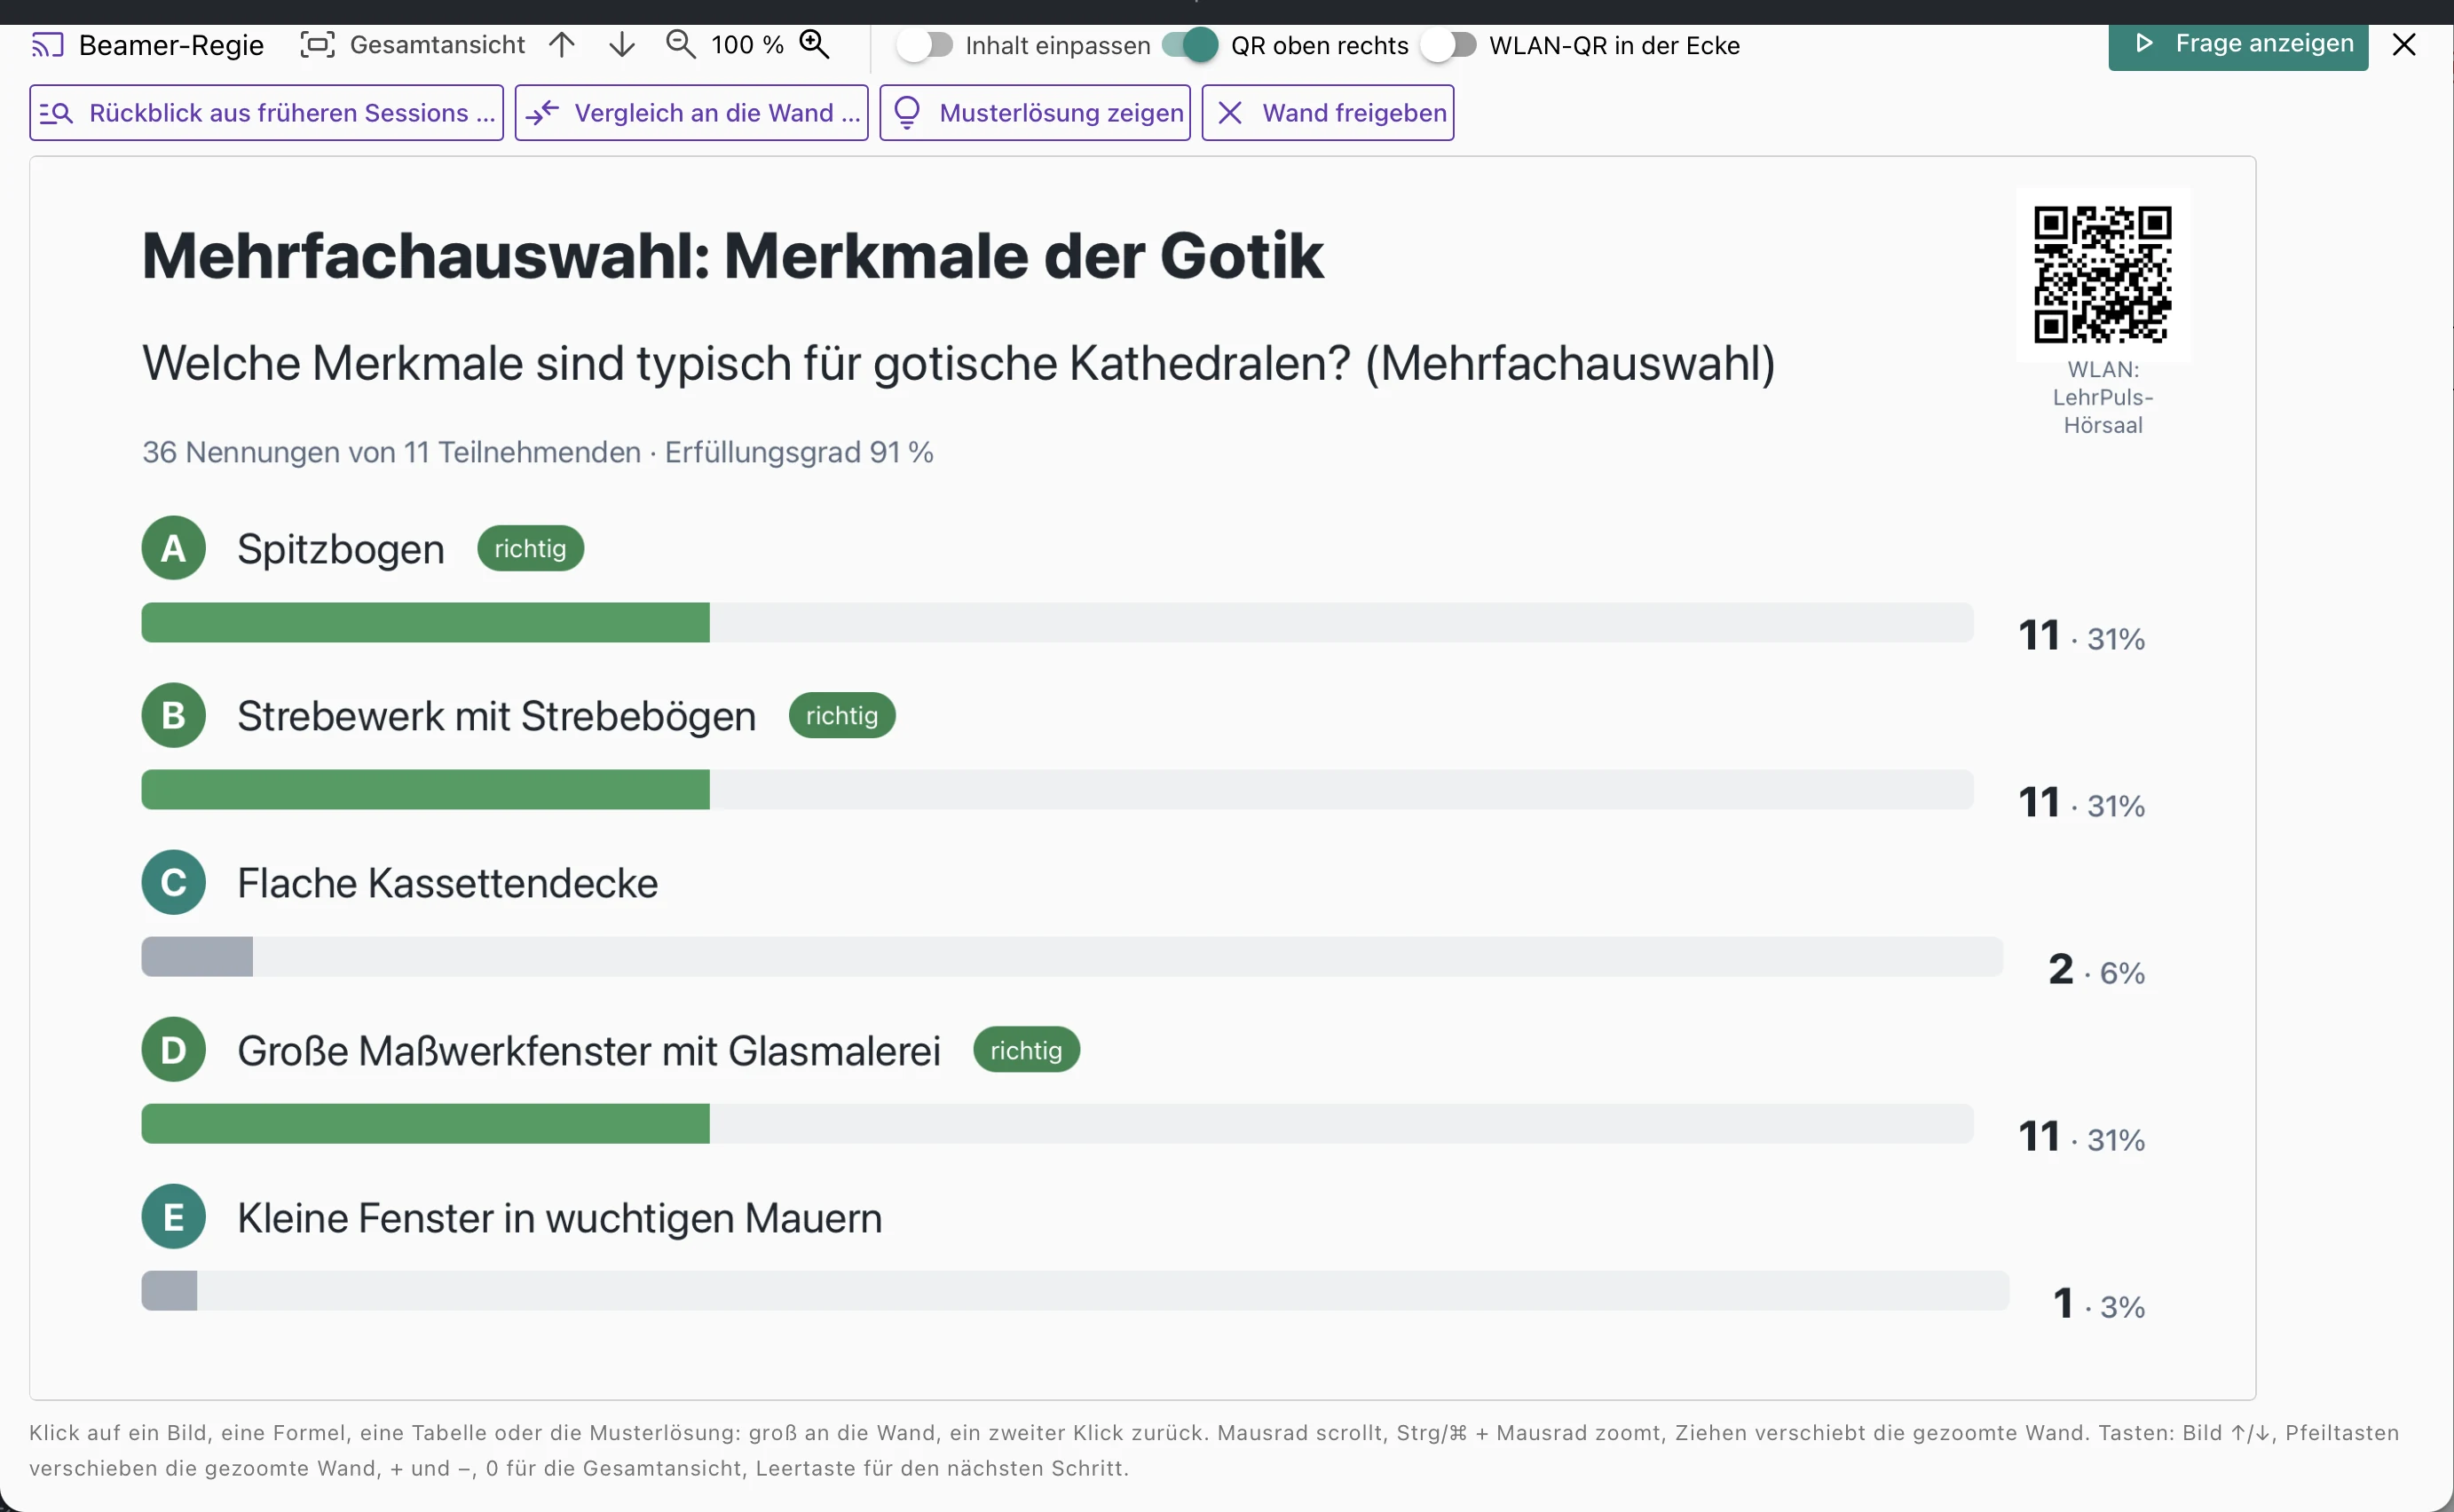The height and width of the screenshot is (1512, 2454).
Task: Close the Beamer-Regie view
Action: [x=2404, y=45]
